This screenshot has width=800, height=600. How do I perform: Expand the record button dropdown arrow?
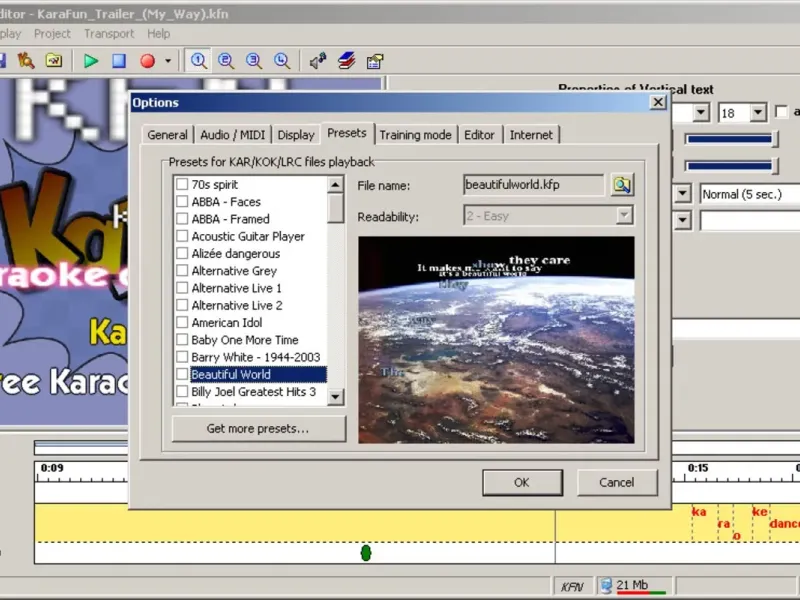(168, 61)
